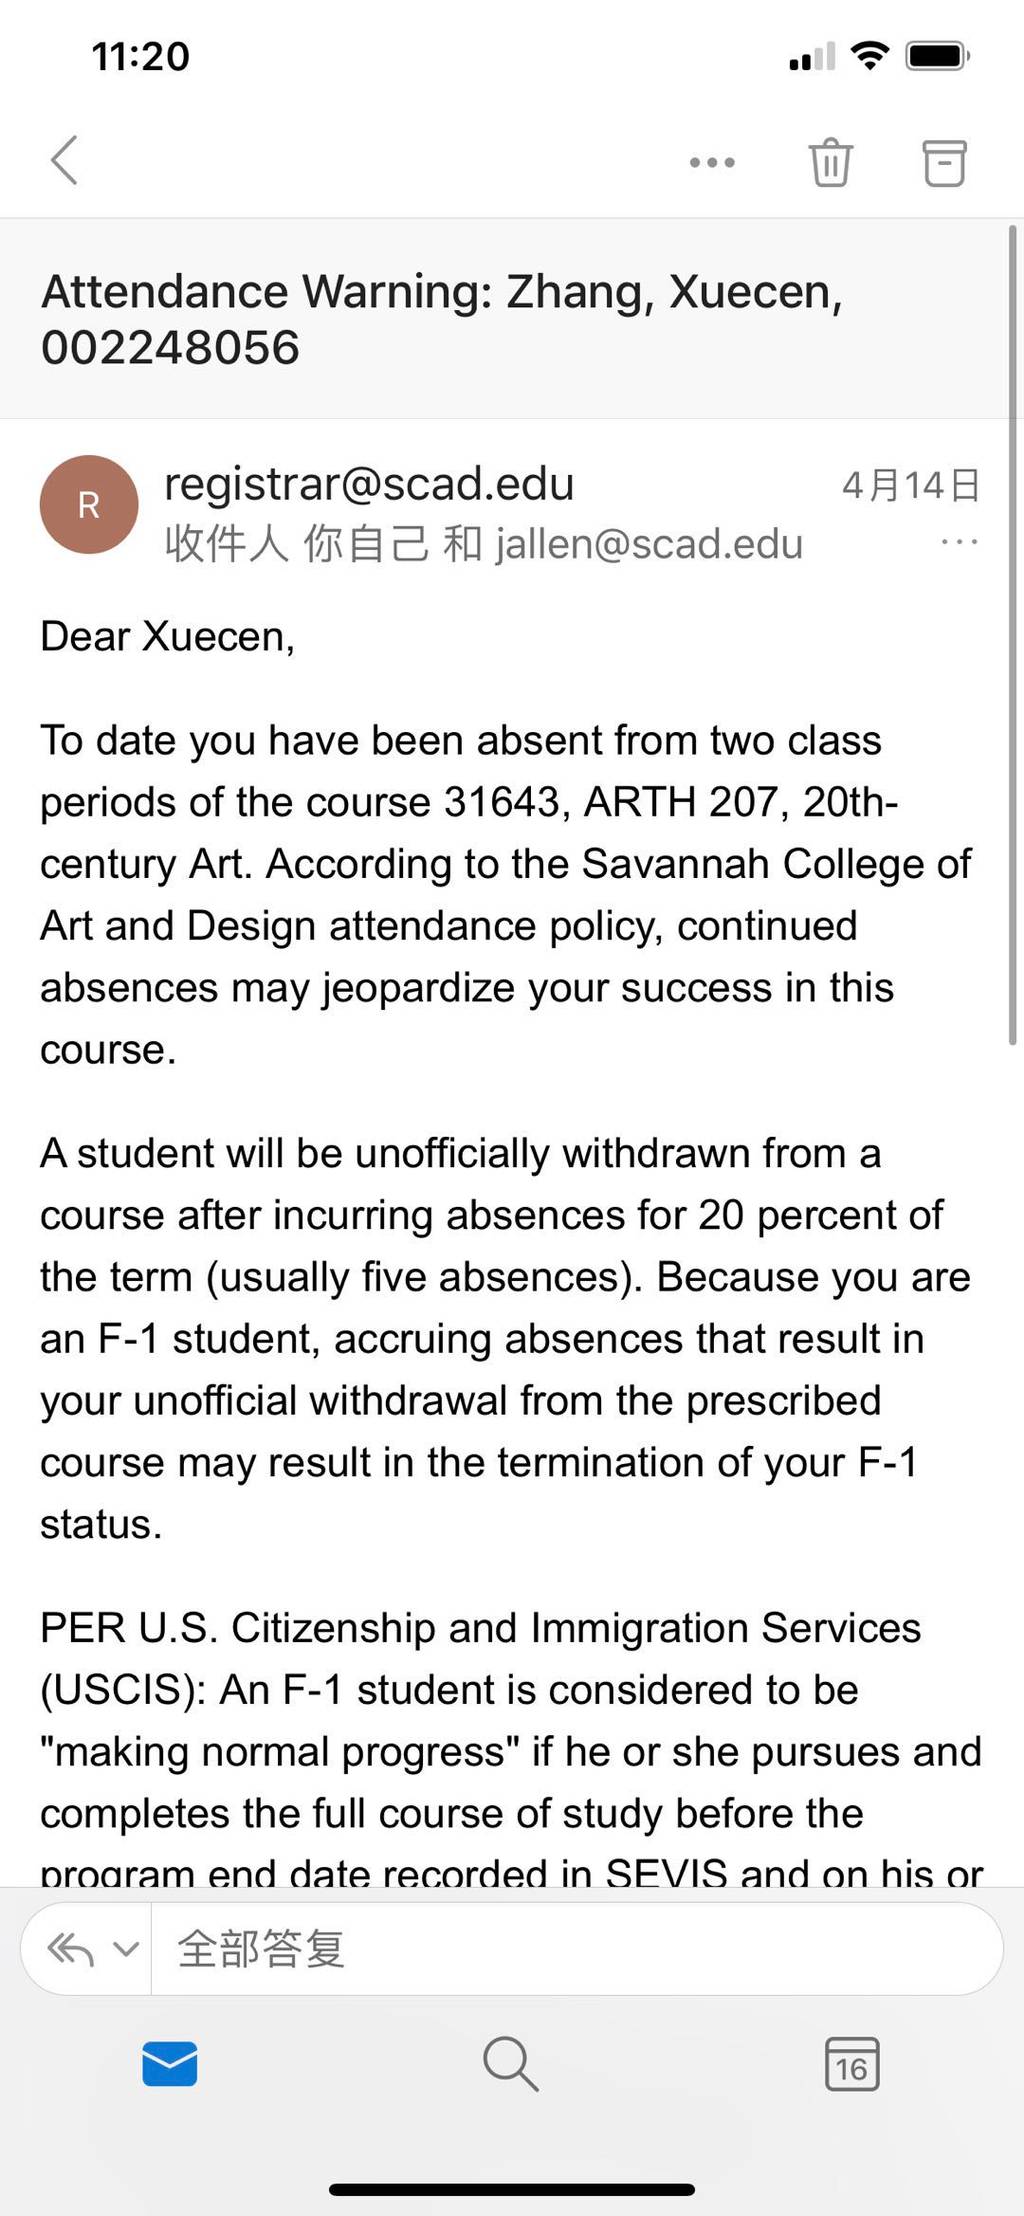Tap the email subject Attendance Warning header

pos(442,319)
